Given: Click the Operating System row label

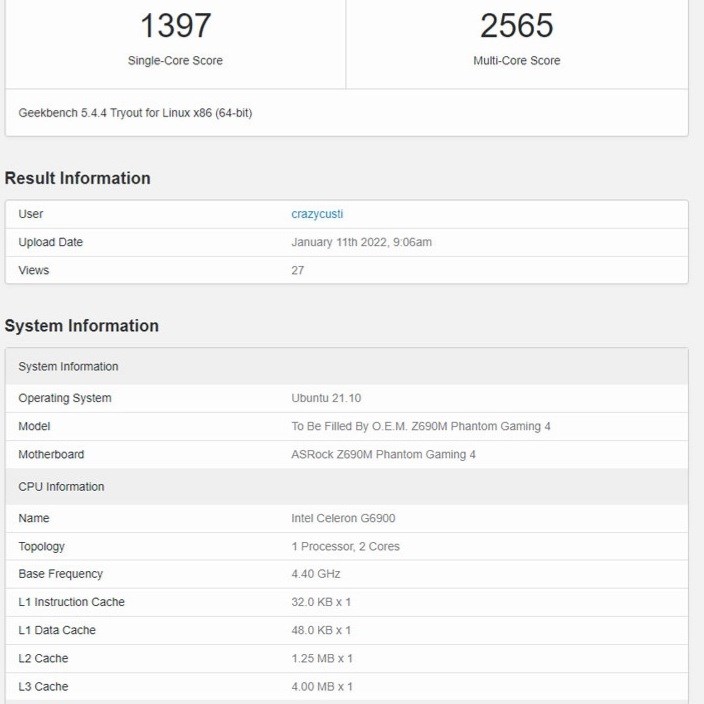Looking at the screenshot, I should (65, 398).
